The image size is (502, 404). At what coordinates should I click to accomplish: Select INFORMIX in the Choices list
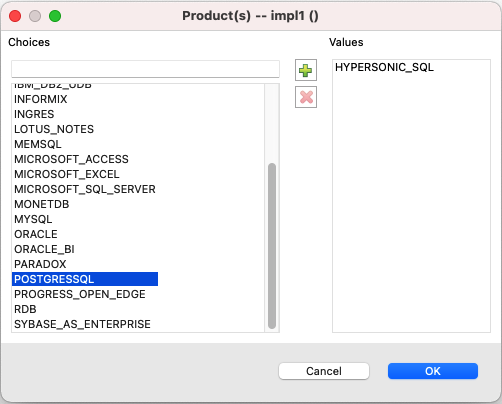click(x=41, y=99)
